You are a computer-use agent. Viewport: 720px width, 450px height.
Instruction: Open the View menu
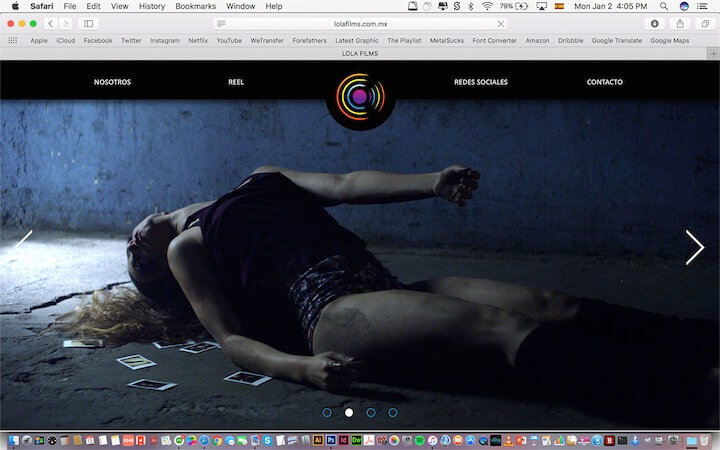[119, 6]
